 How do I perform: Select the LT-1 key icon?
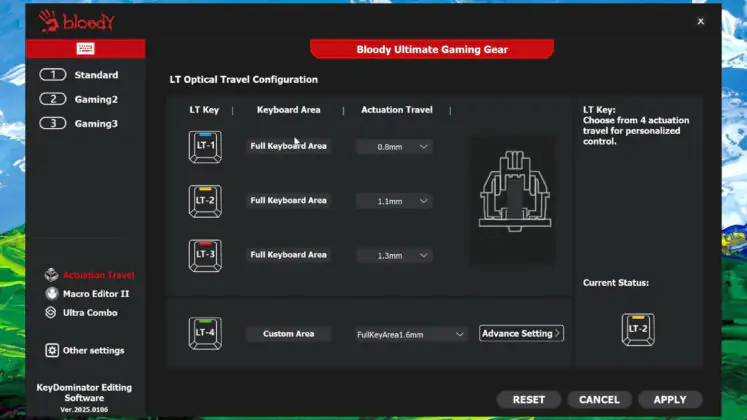205,147
